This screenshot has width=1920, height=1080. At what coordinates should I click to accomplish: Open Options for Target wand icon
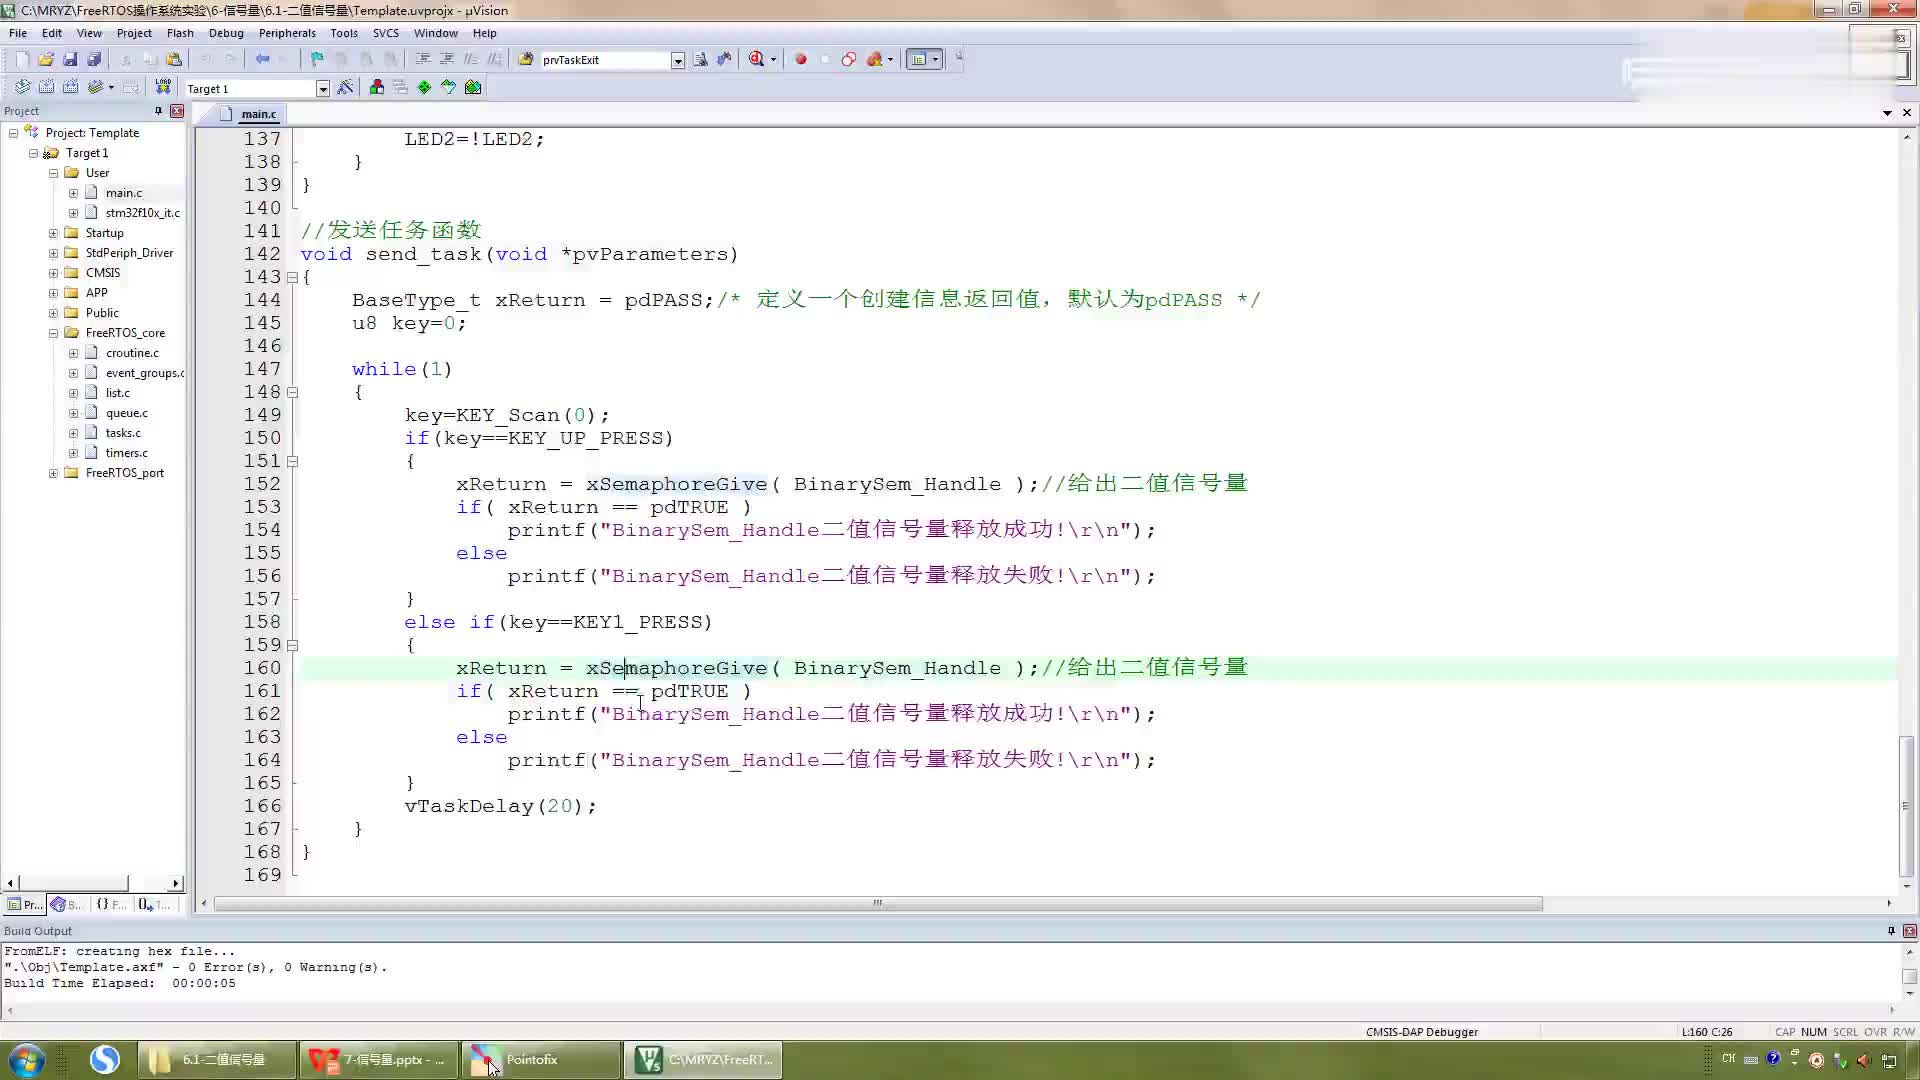[x=345, y=87]
